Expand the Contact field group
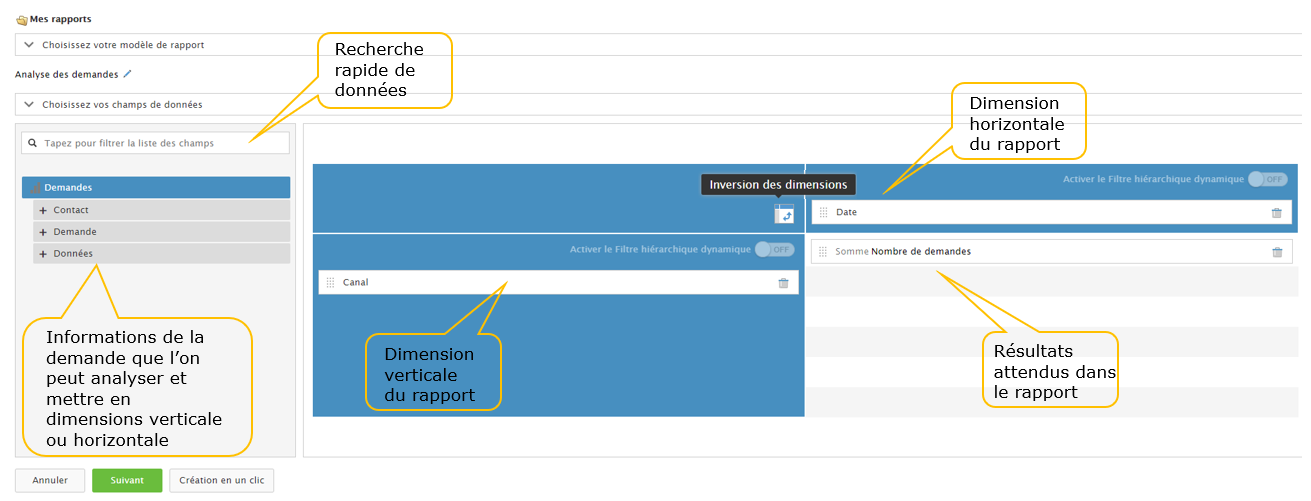Image resolution: width=1311 pixels, height=501 pixels. click(43, 210)
